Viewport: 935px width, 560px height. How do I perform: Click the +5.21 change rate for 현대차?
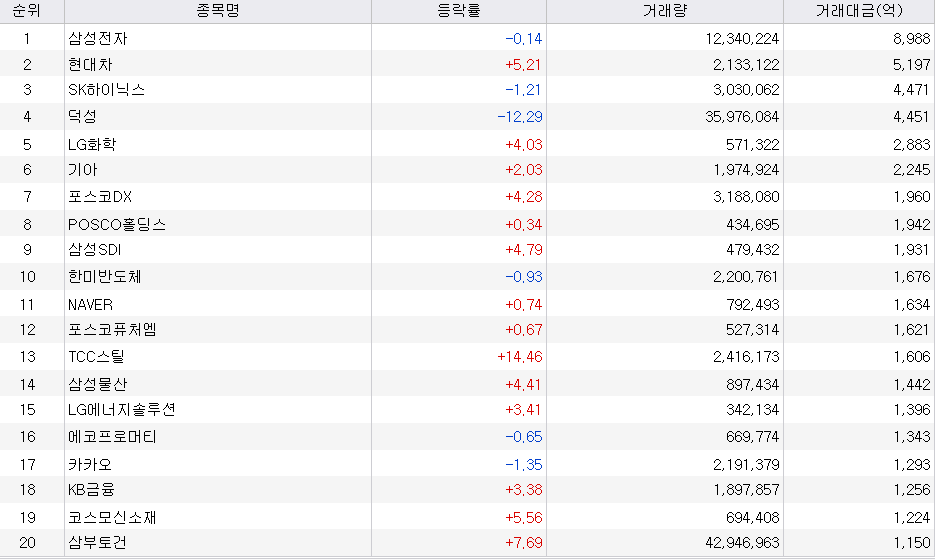tap(524, 65)
